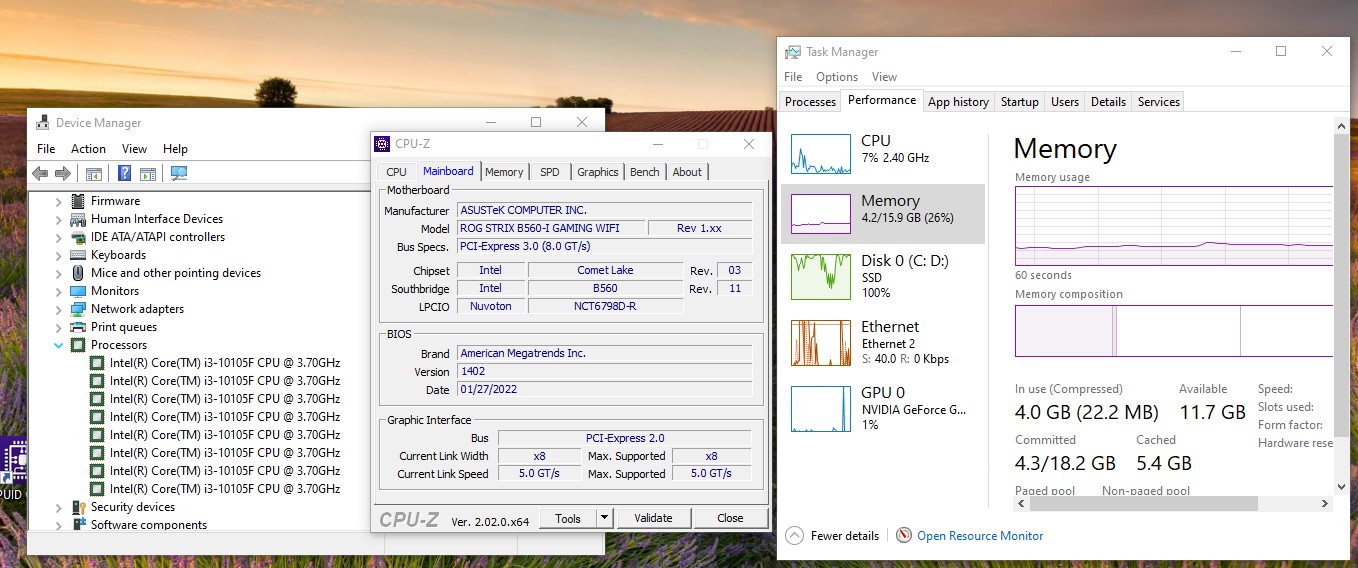Viewport: 1358px width, 568px height.
Task: Click the Open Resource Monitor link
Action: click(x=979, y=536)
